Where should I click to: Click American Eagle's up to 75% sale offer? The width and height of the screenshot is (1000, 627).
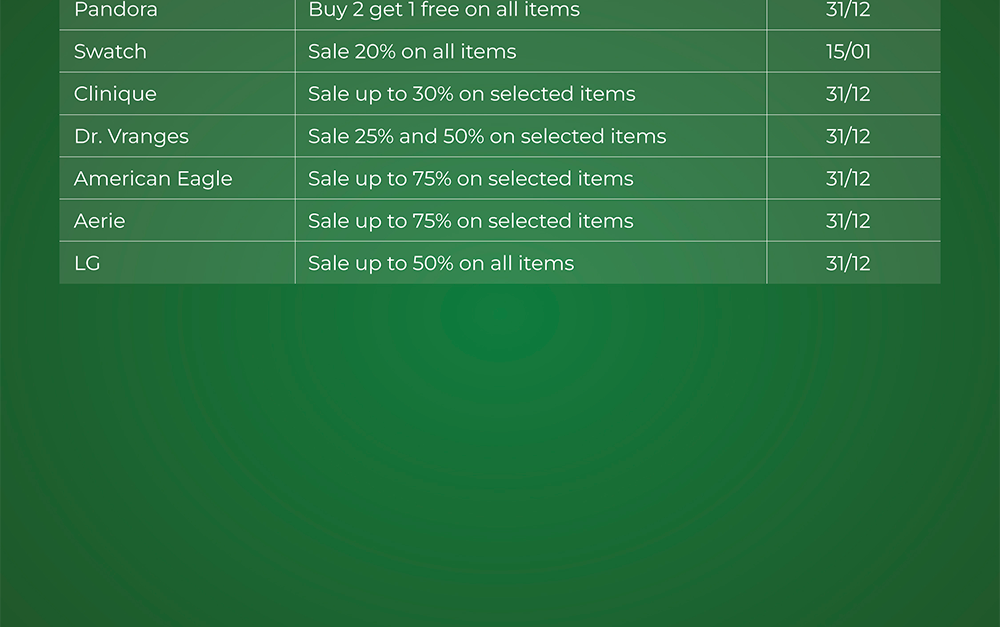[471, 179]
